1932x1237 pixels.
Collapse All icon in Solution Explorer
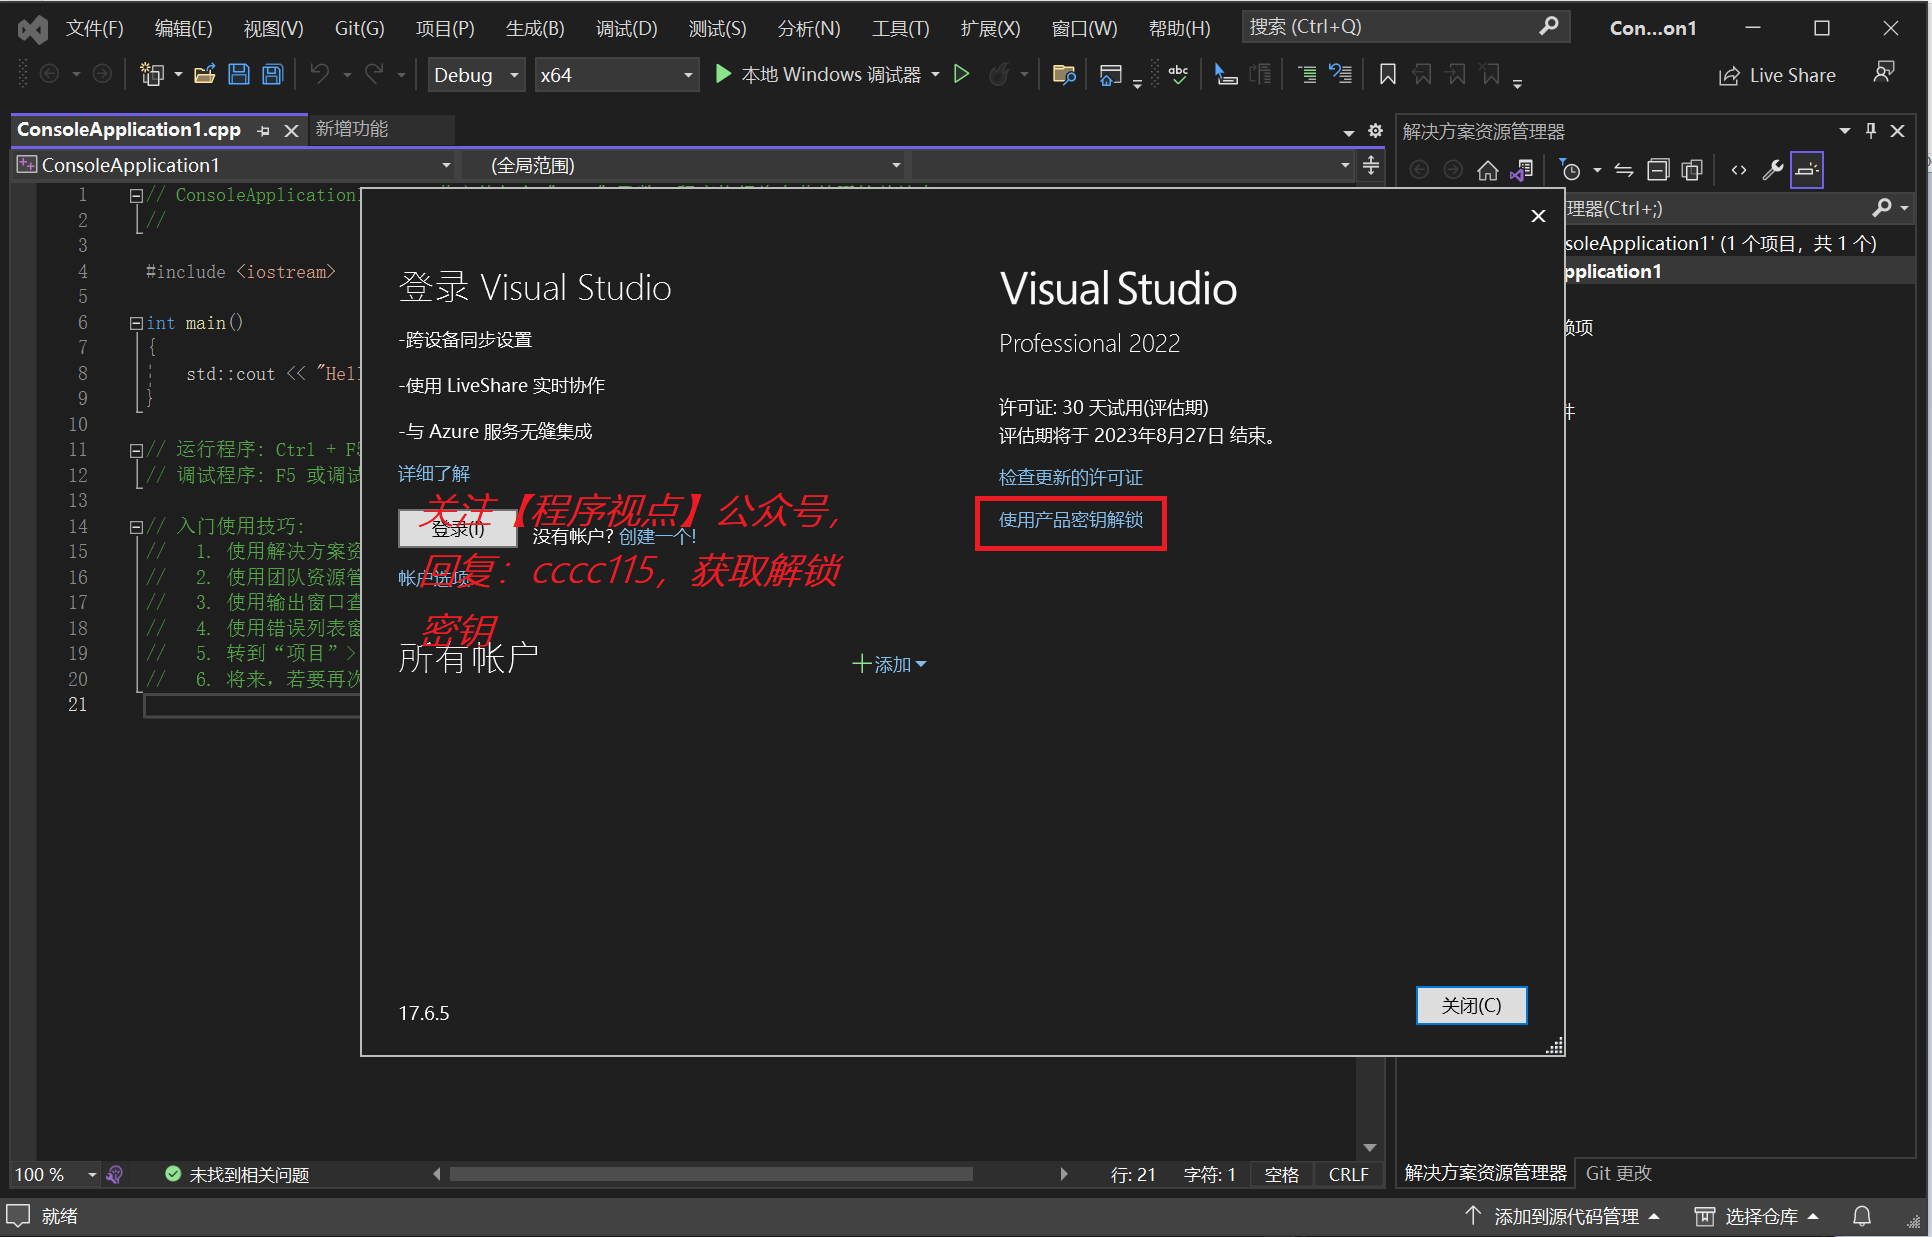1658,170
